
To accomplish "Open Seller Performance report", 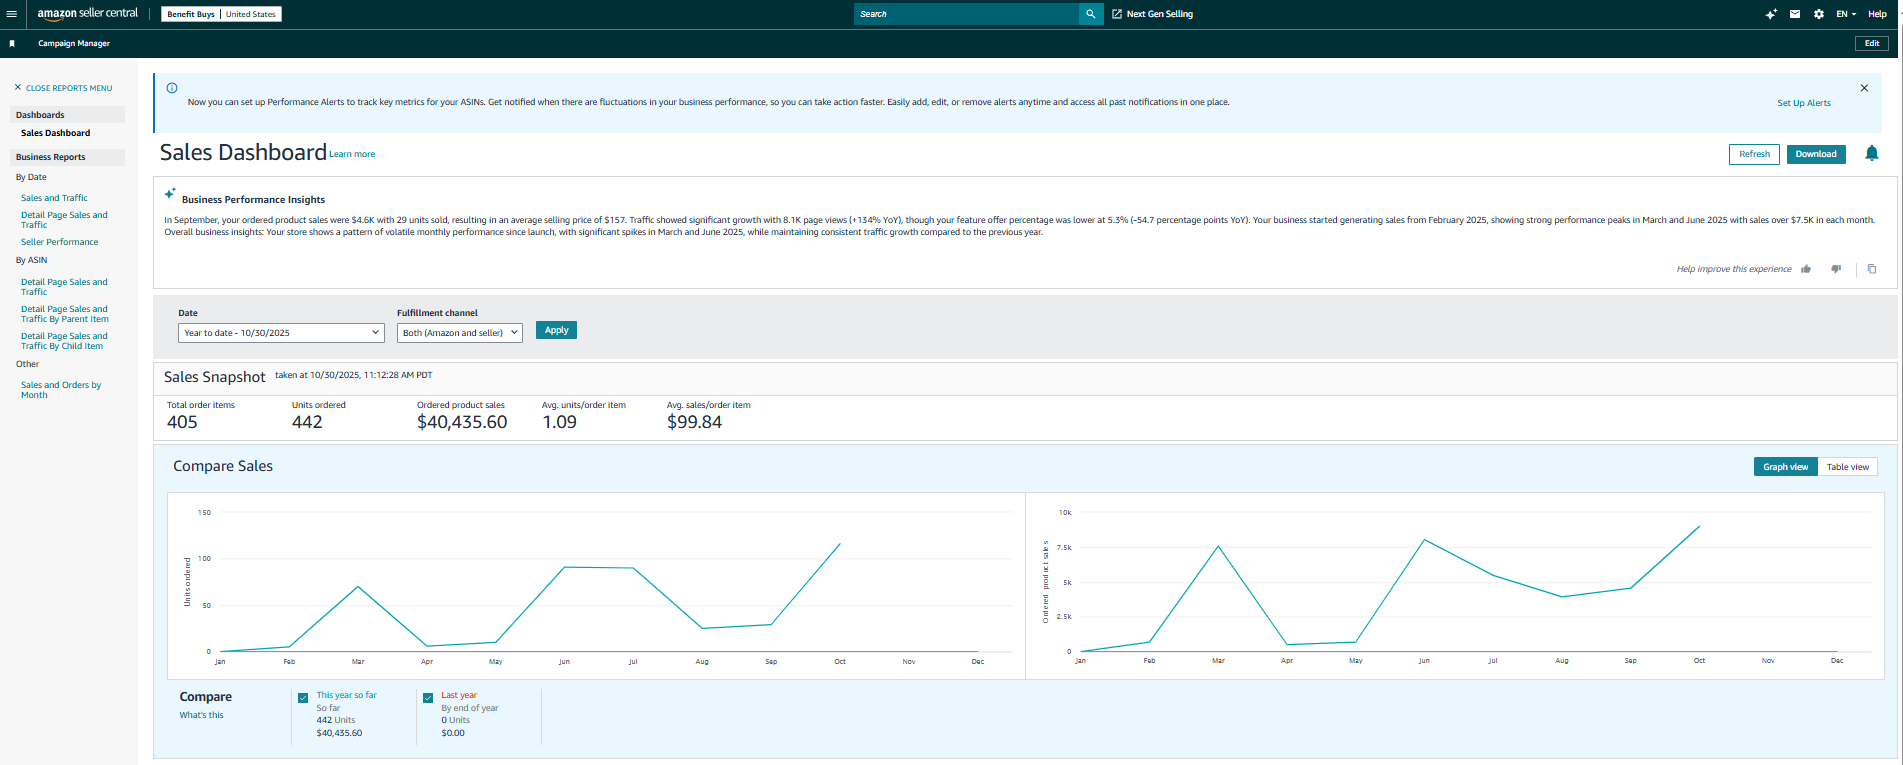I will click(x=60, y=242).
